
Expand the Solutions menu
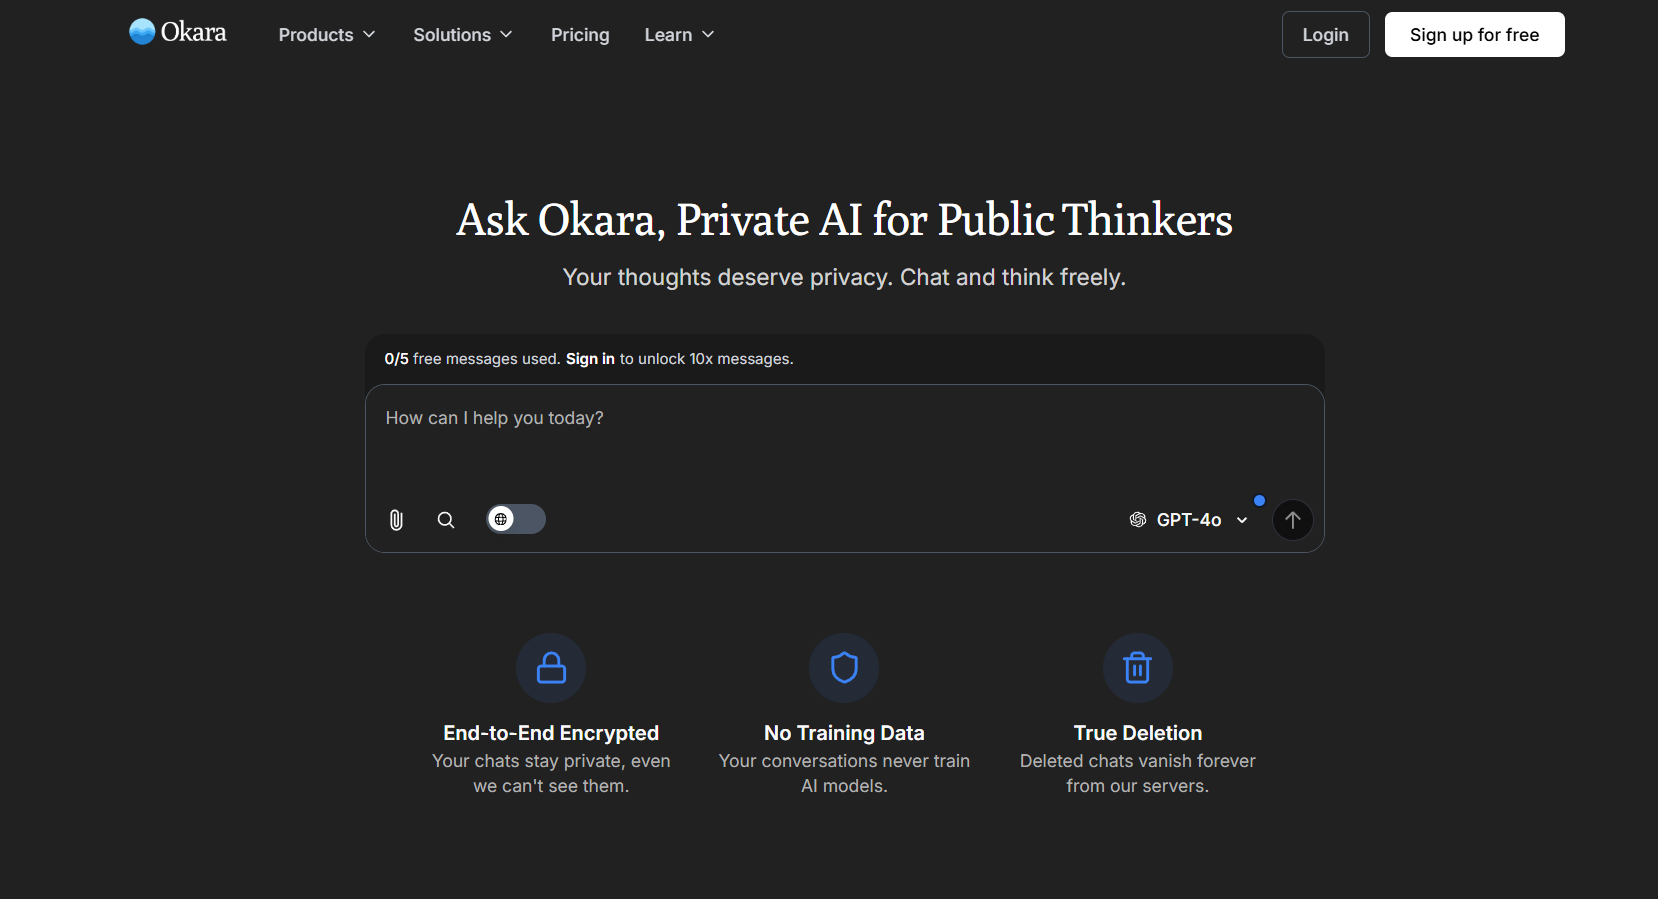463,35
